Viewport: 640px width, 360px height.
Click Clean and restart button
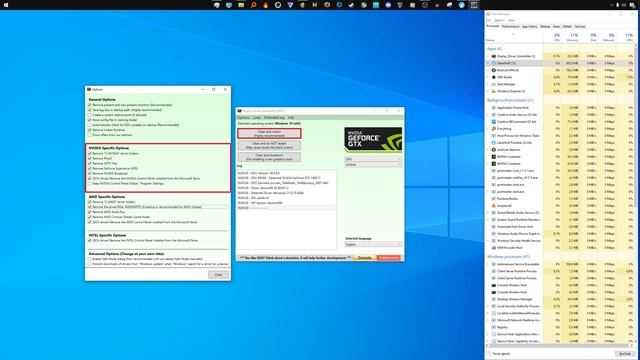(269, 133)
